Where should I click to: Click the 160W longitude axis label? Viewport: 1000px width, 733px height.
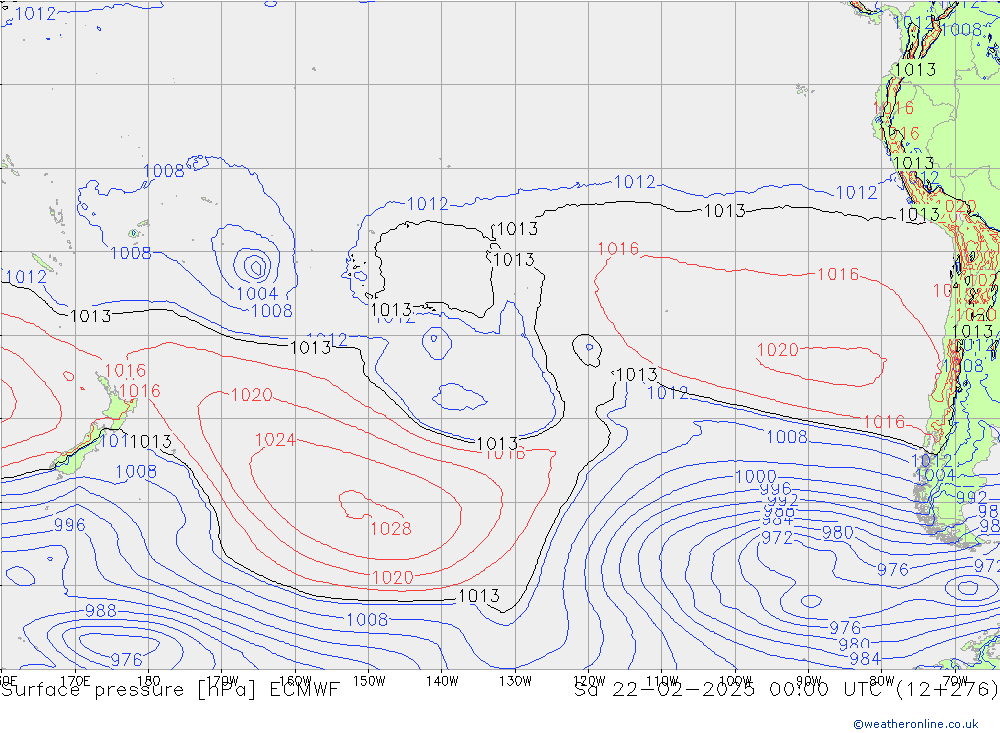[x=296, y=681]
